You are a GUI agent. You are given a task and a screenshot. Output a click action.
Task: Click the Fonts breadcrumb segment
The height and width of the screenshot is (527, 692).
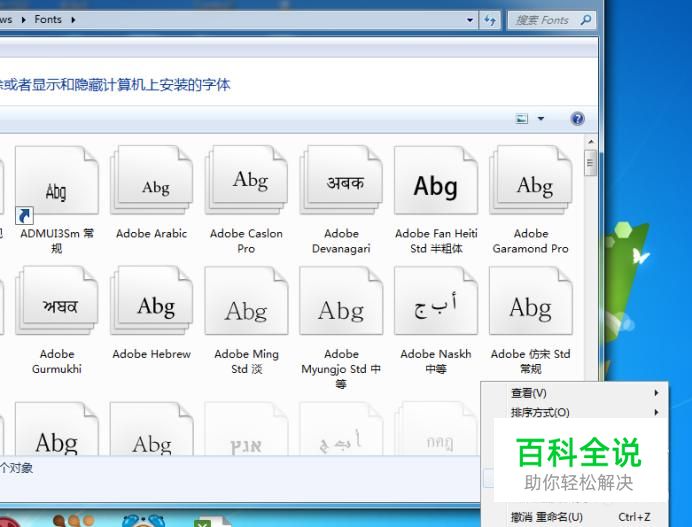tap(48, 20)
